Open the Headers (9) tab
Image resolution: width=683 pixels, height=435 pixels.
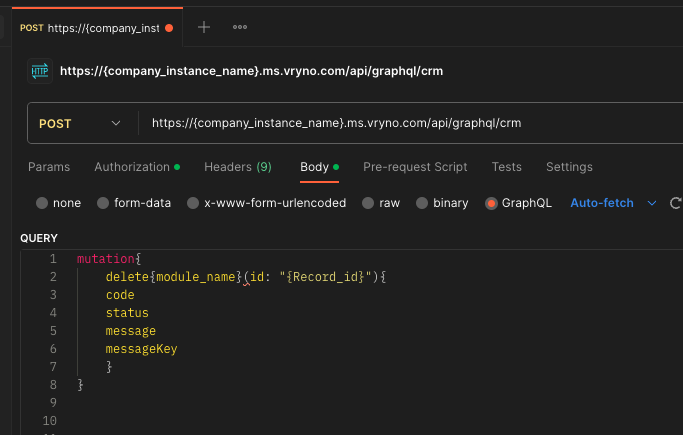(238, 167)
